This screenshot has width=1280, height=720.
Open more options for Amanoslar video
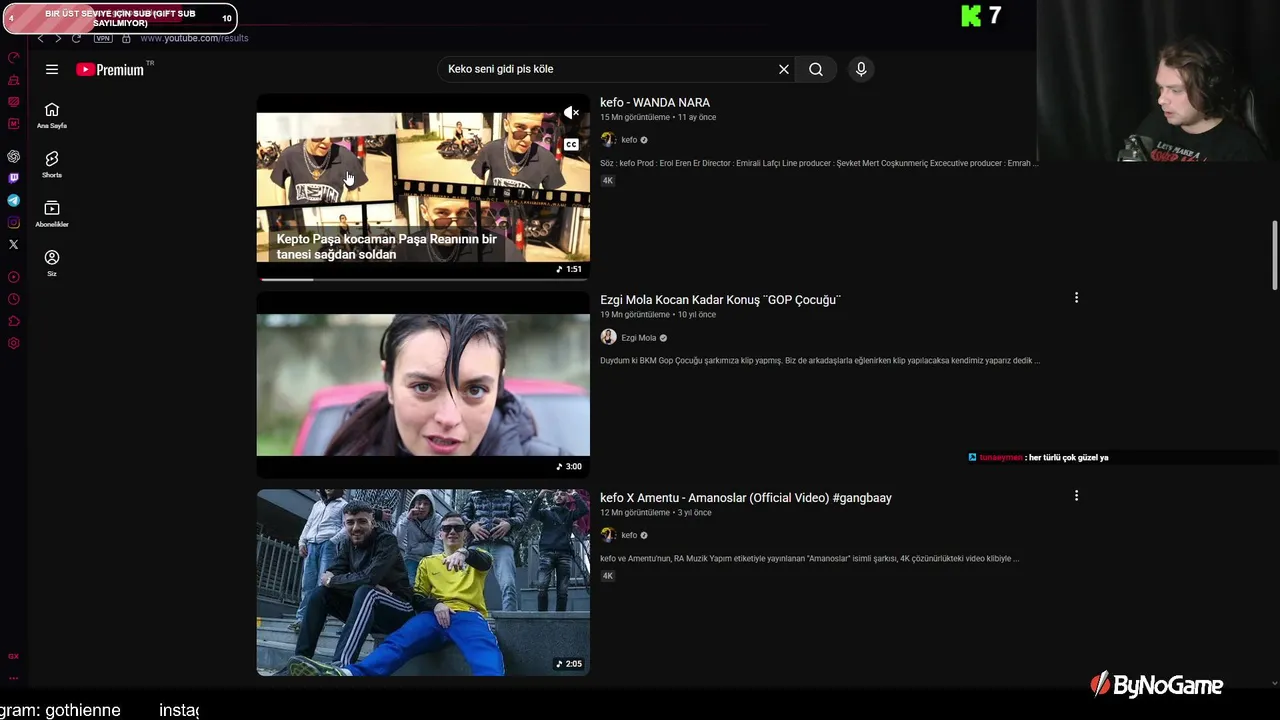pos(1076,496)
